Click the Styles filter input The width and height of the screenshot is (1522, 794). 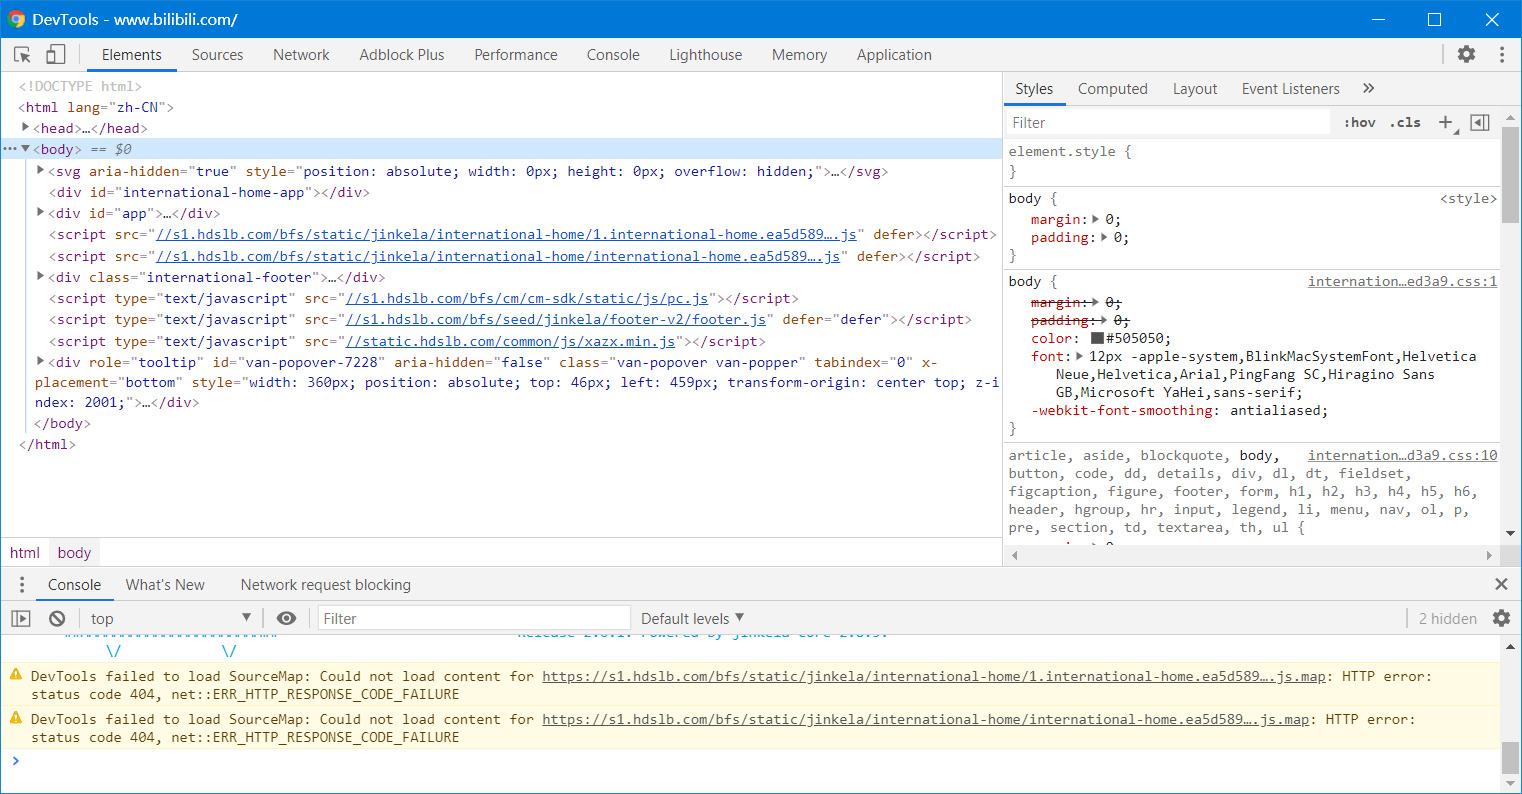(1168, 122)
